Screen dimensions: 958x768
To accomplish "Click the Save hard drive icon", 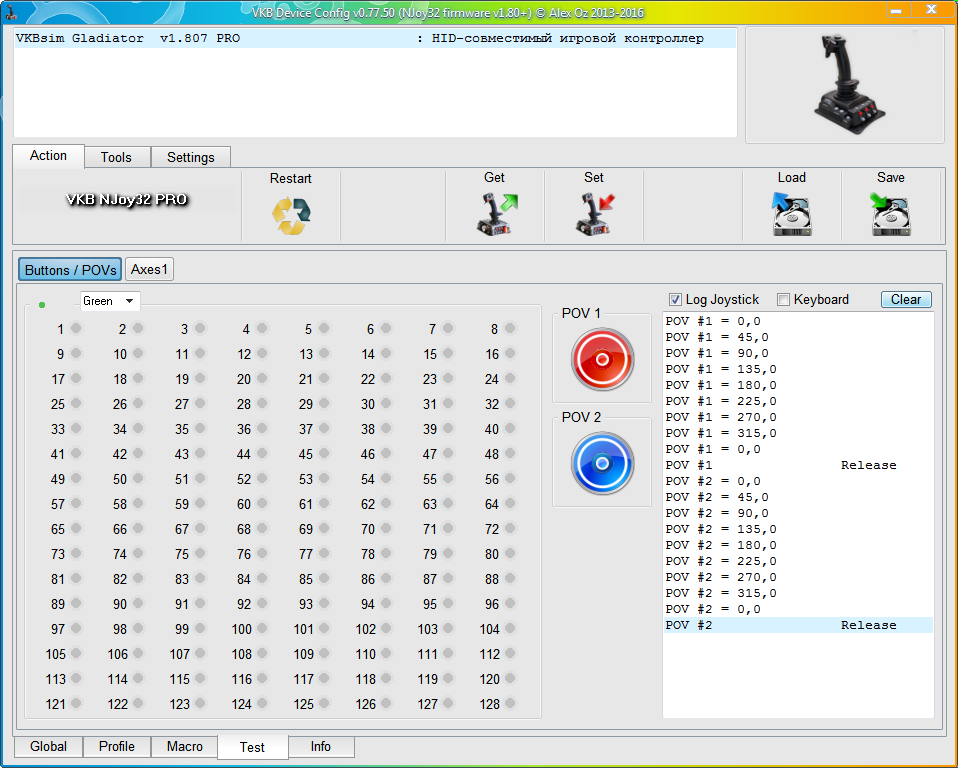I will (890, 214).
